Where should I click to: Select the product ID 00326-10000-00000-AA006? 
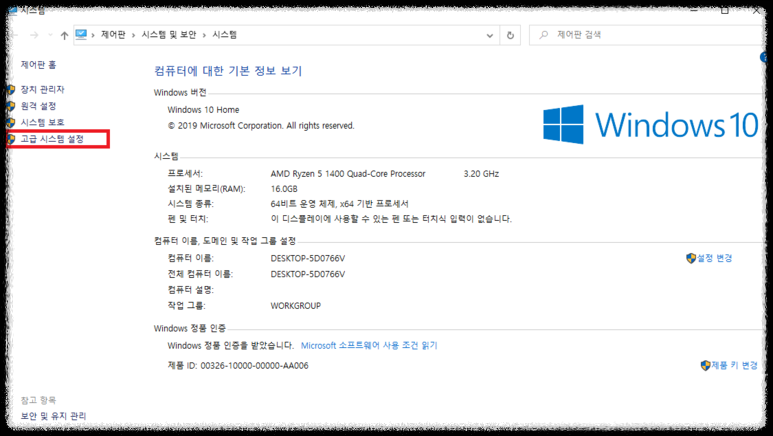coord(254,365)
